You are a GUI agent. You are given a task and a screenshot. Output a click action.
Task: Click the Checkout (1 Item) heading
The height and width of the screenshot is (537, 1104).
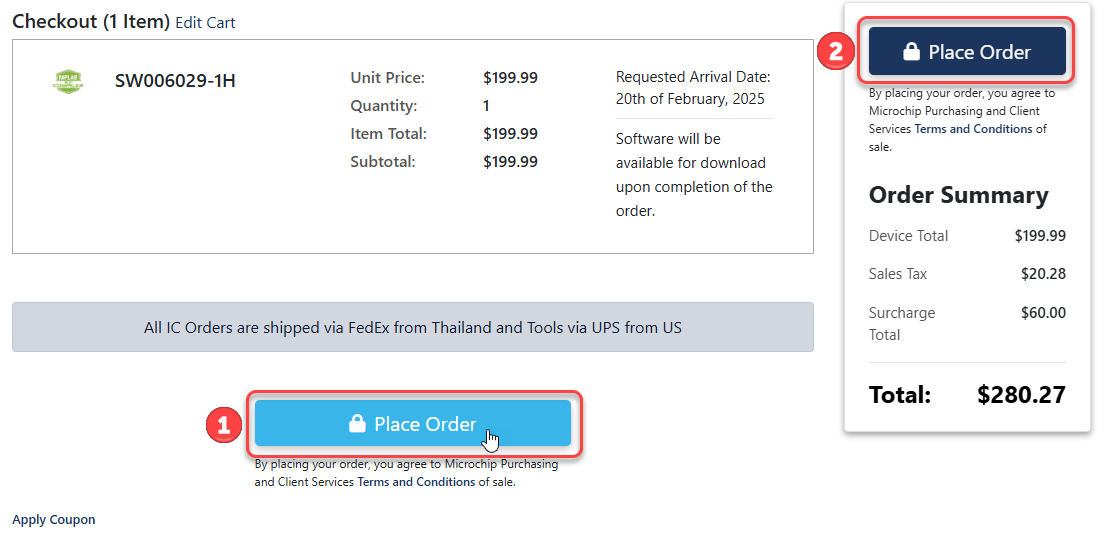[90, 21]
